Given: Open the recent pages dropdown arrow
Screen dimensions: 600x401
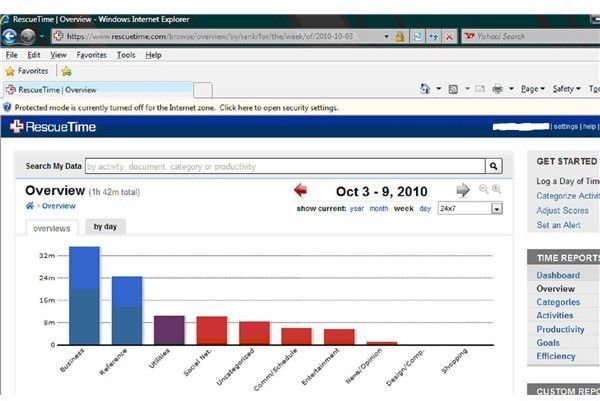Looking at the screenshot, I should [42, 37].
